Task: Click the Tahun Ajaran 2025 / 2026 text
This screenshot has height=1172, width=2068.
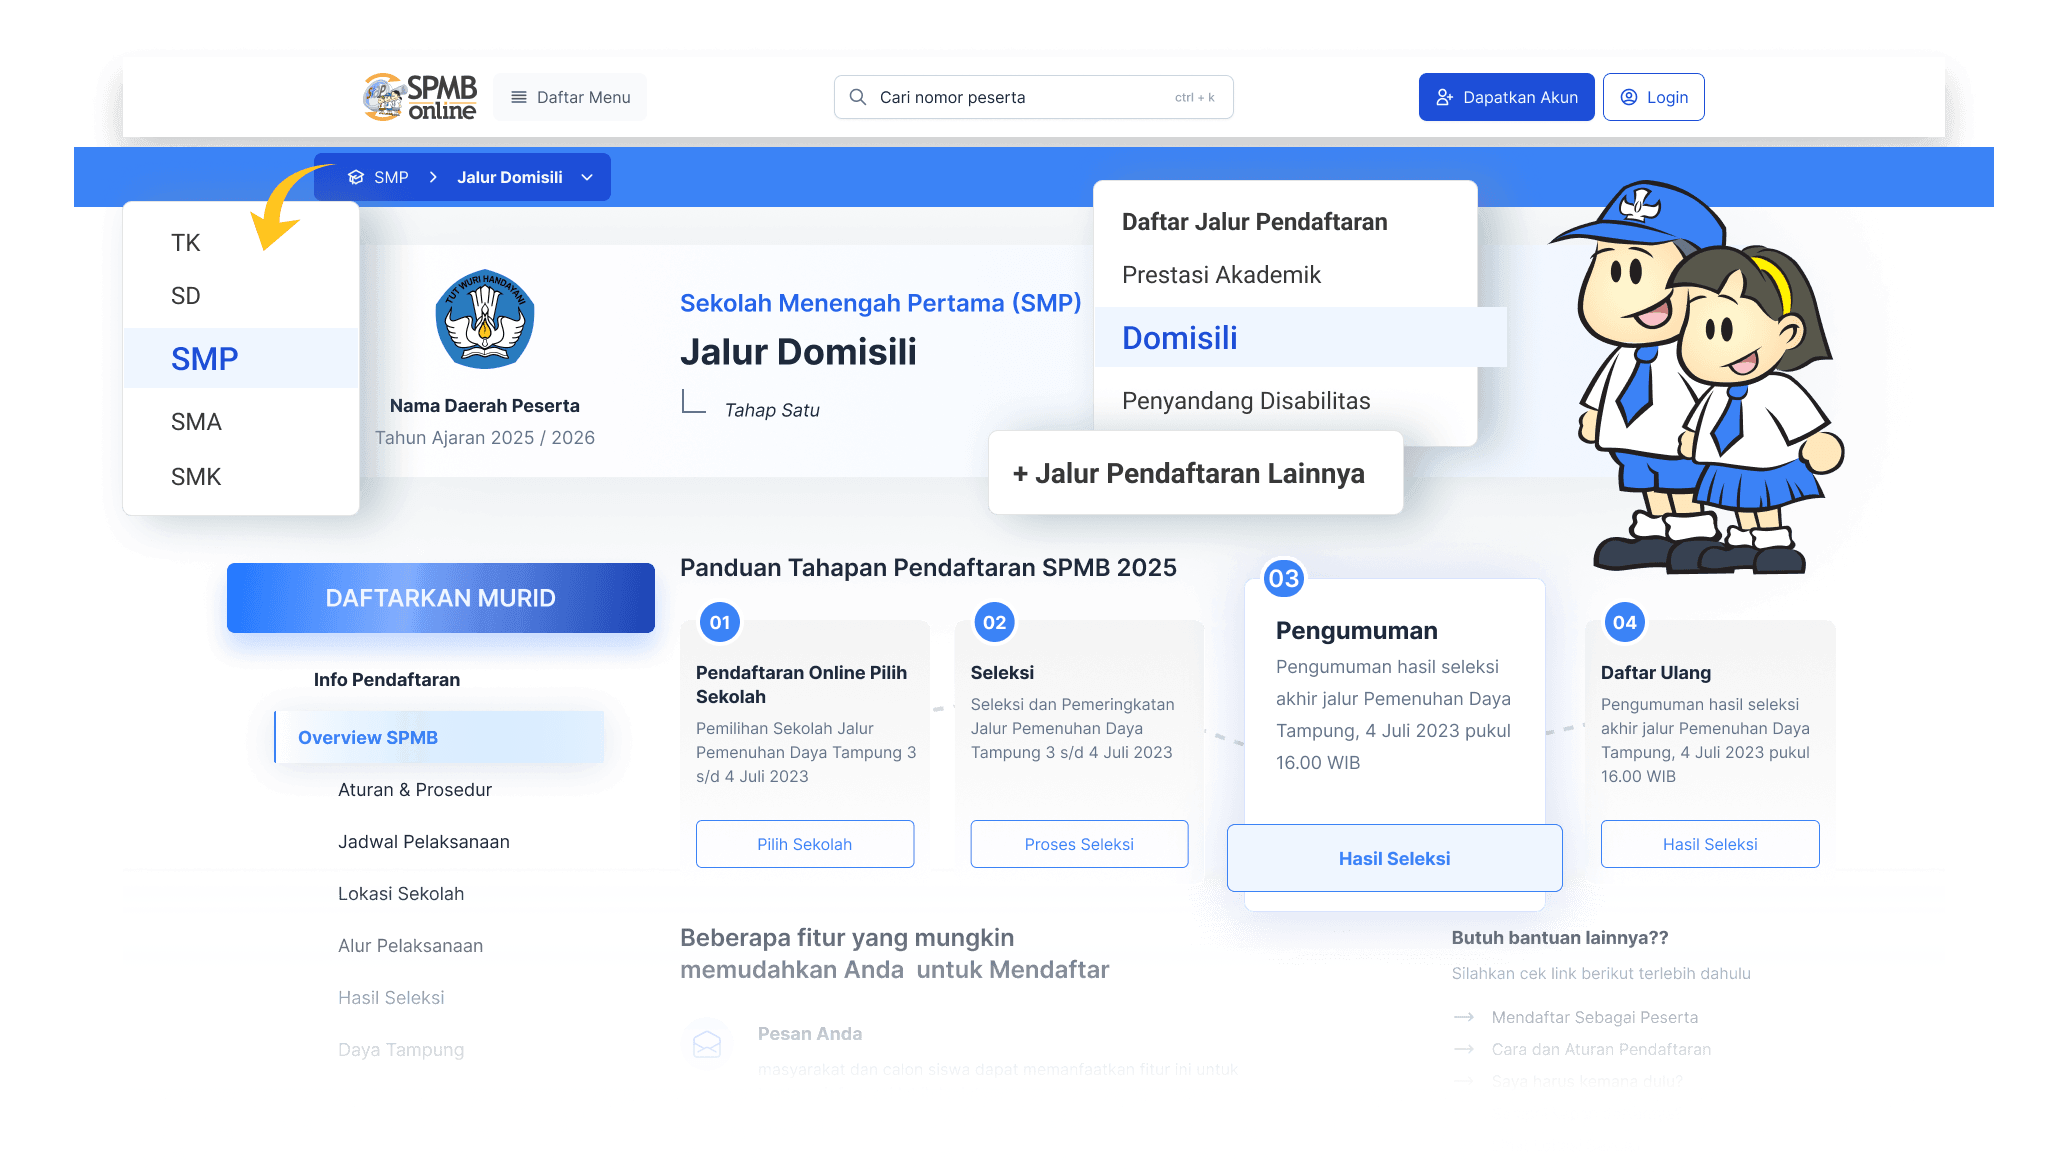Action: 485,438
